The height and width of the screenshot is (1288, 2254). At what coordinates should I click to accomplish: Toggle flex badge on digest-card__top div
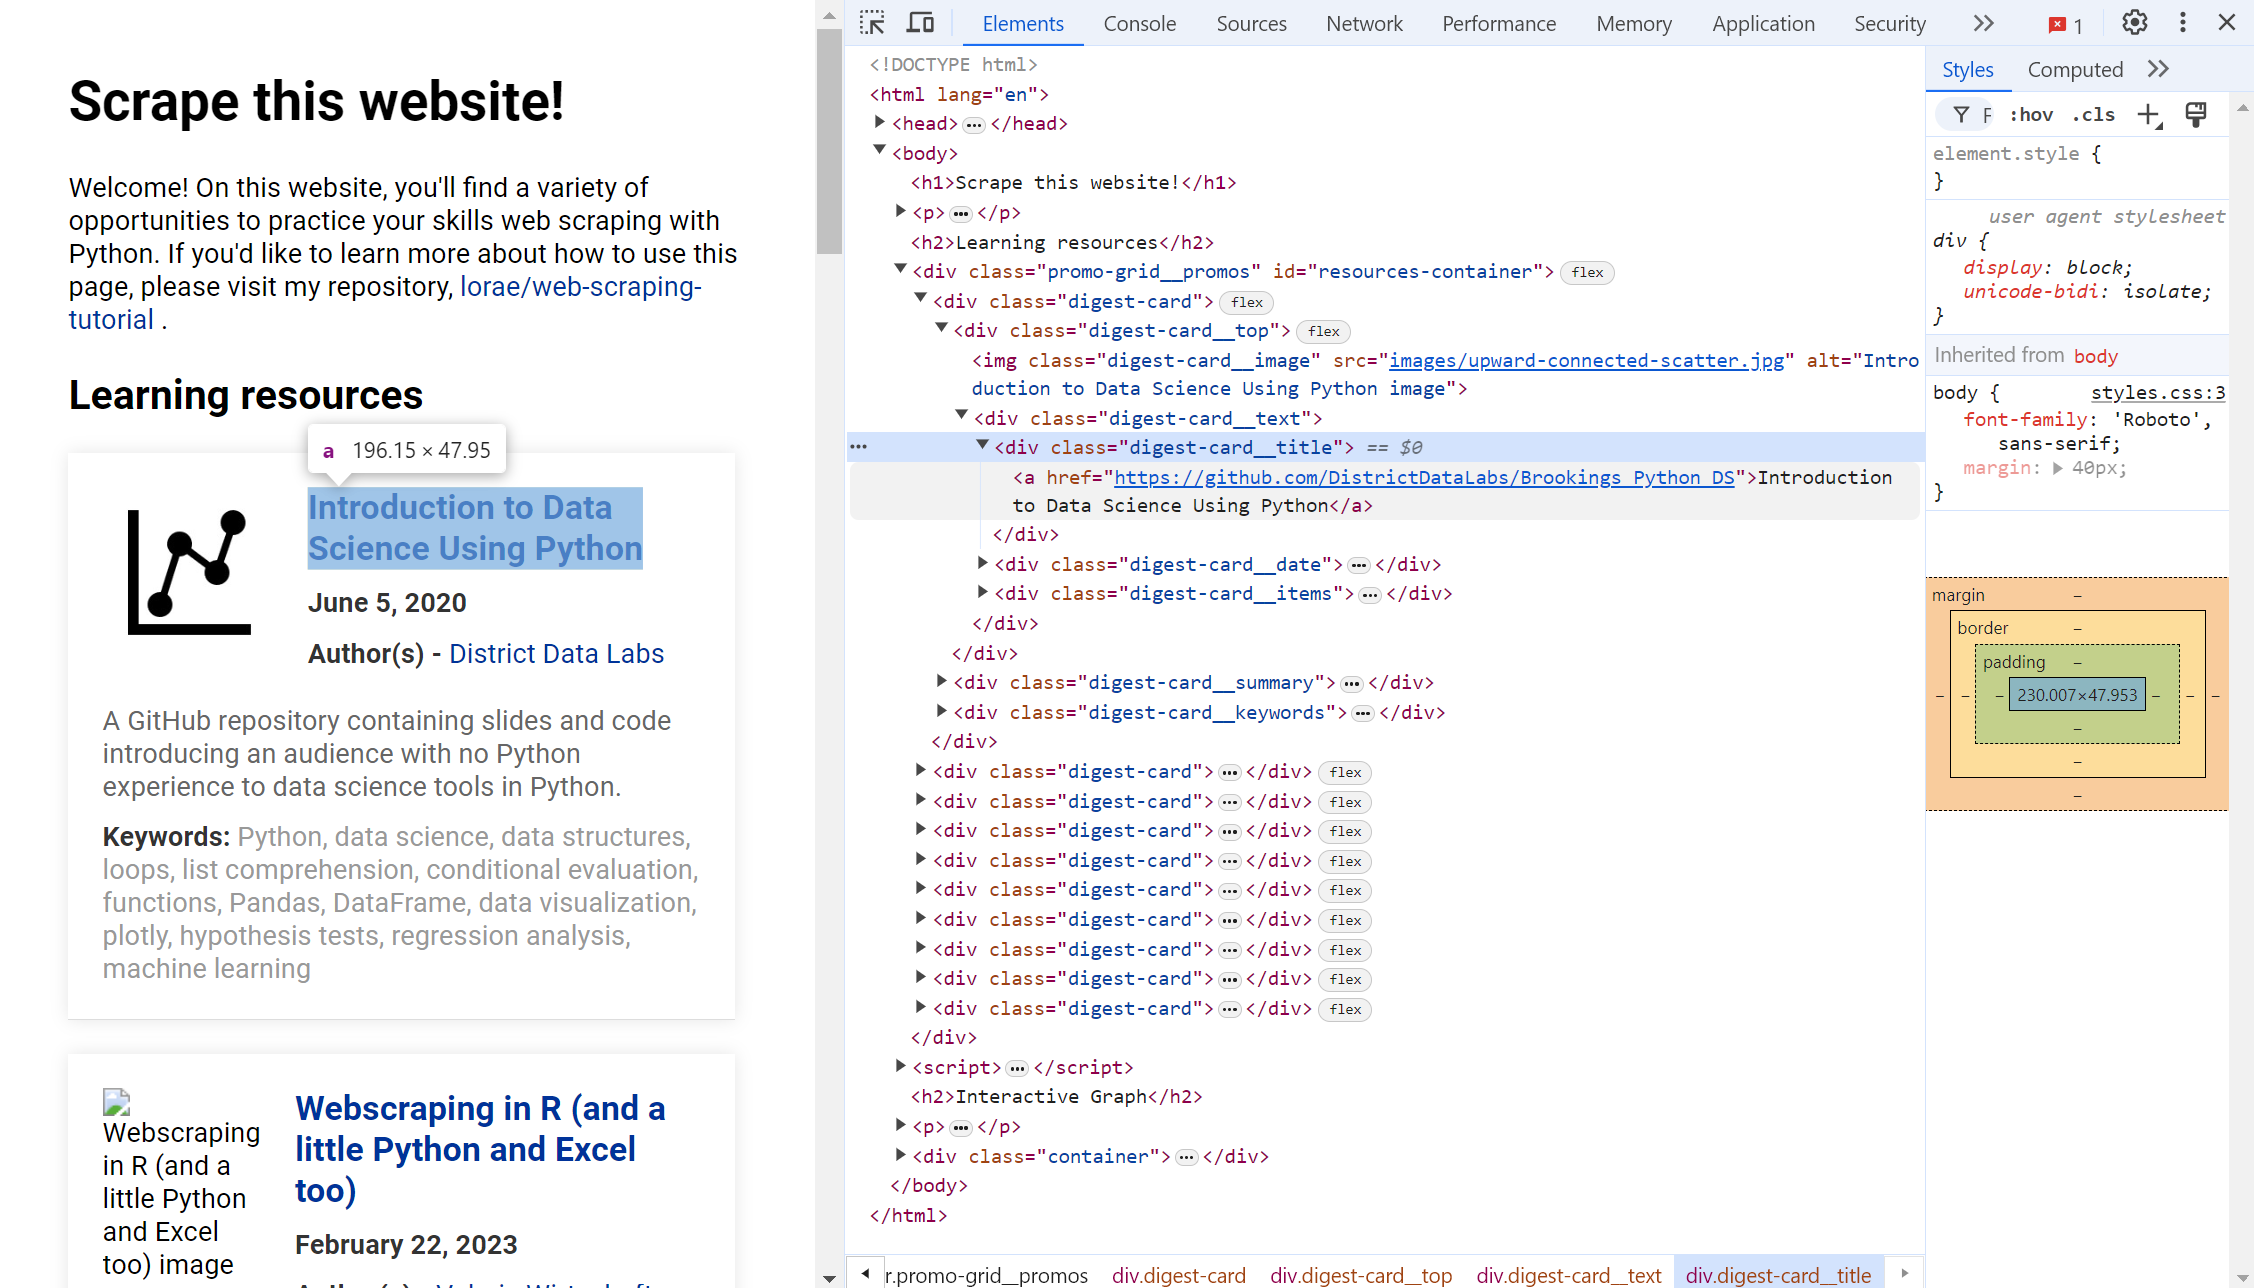[x=1323, y=331]
